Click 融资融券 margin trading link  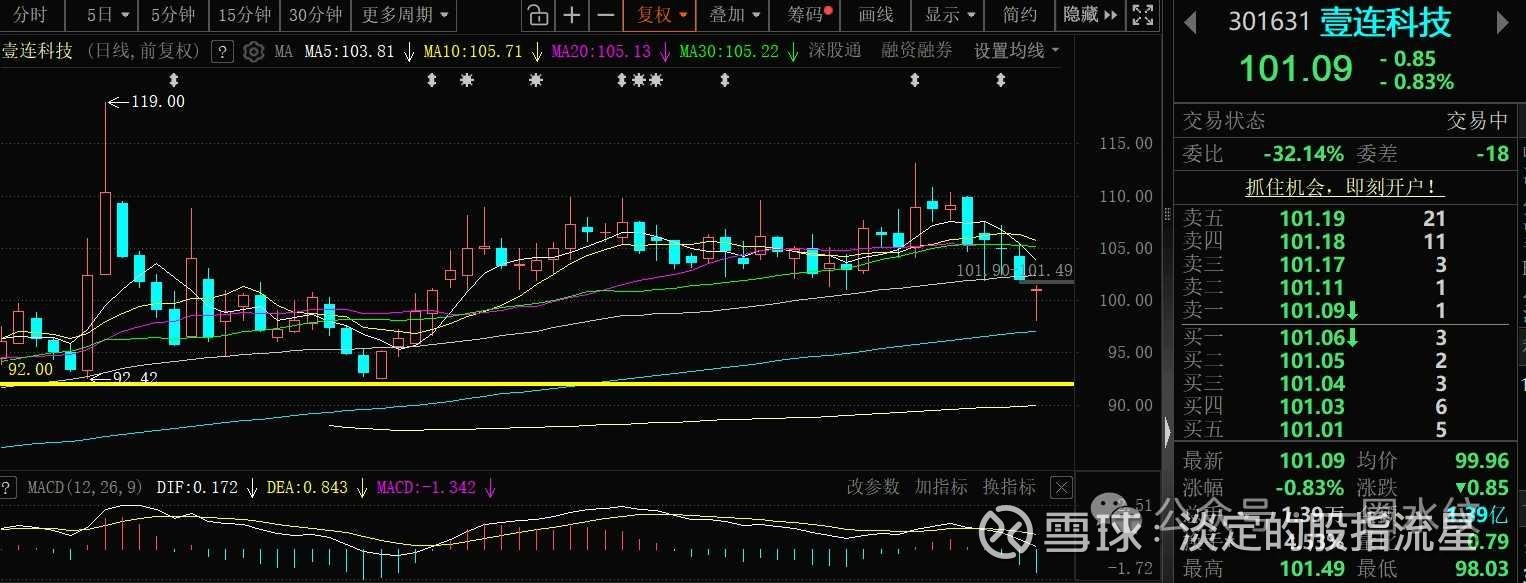point(917,51)
